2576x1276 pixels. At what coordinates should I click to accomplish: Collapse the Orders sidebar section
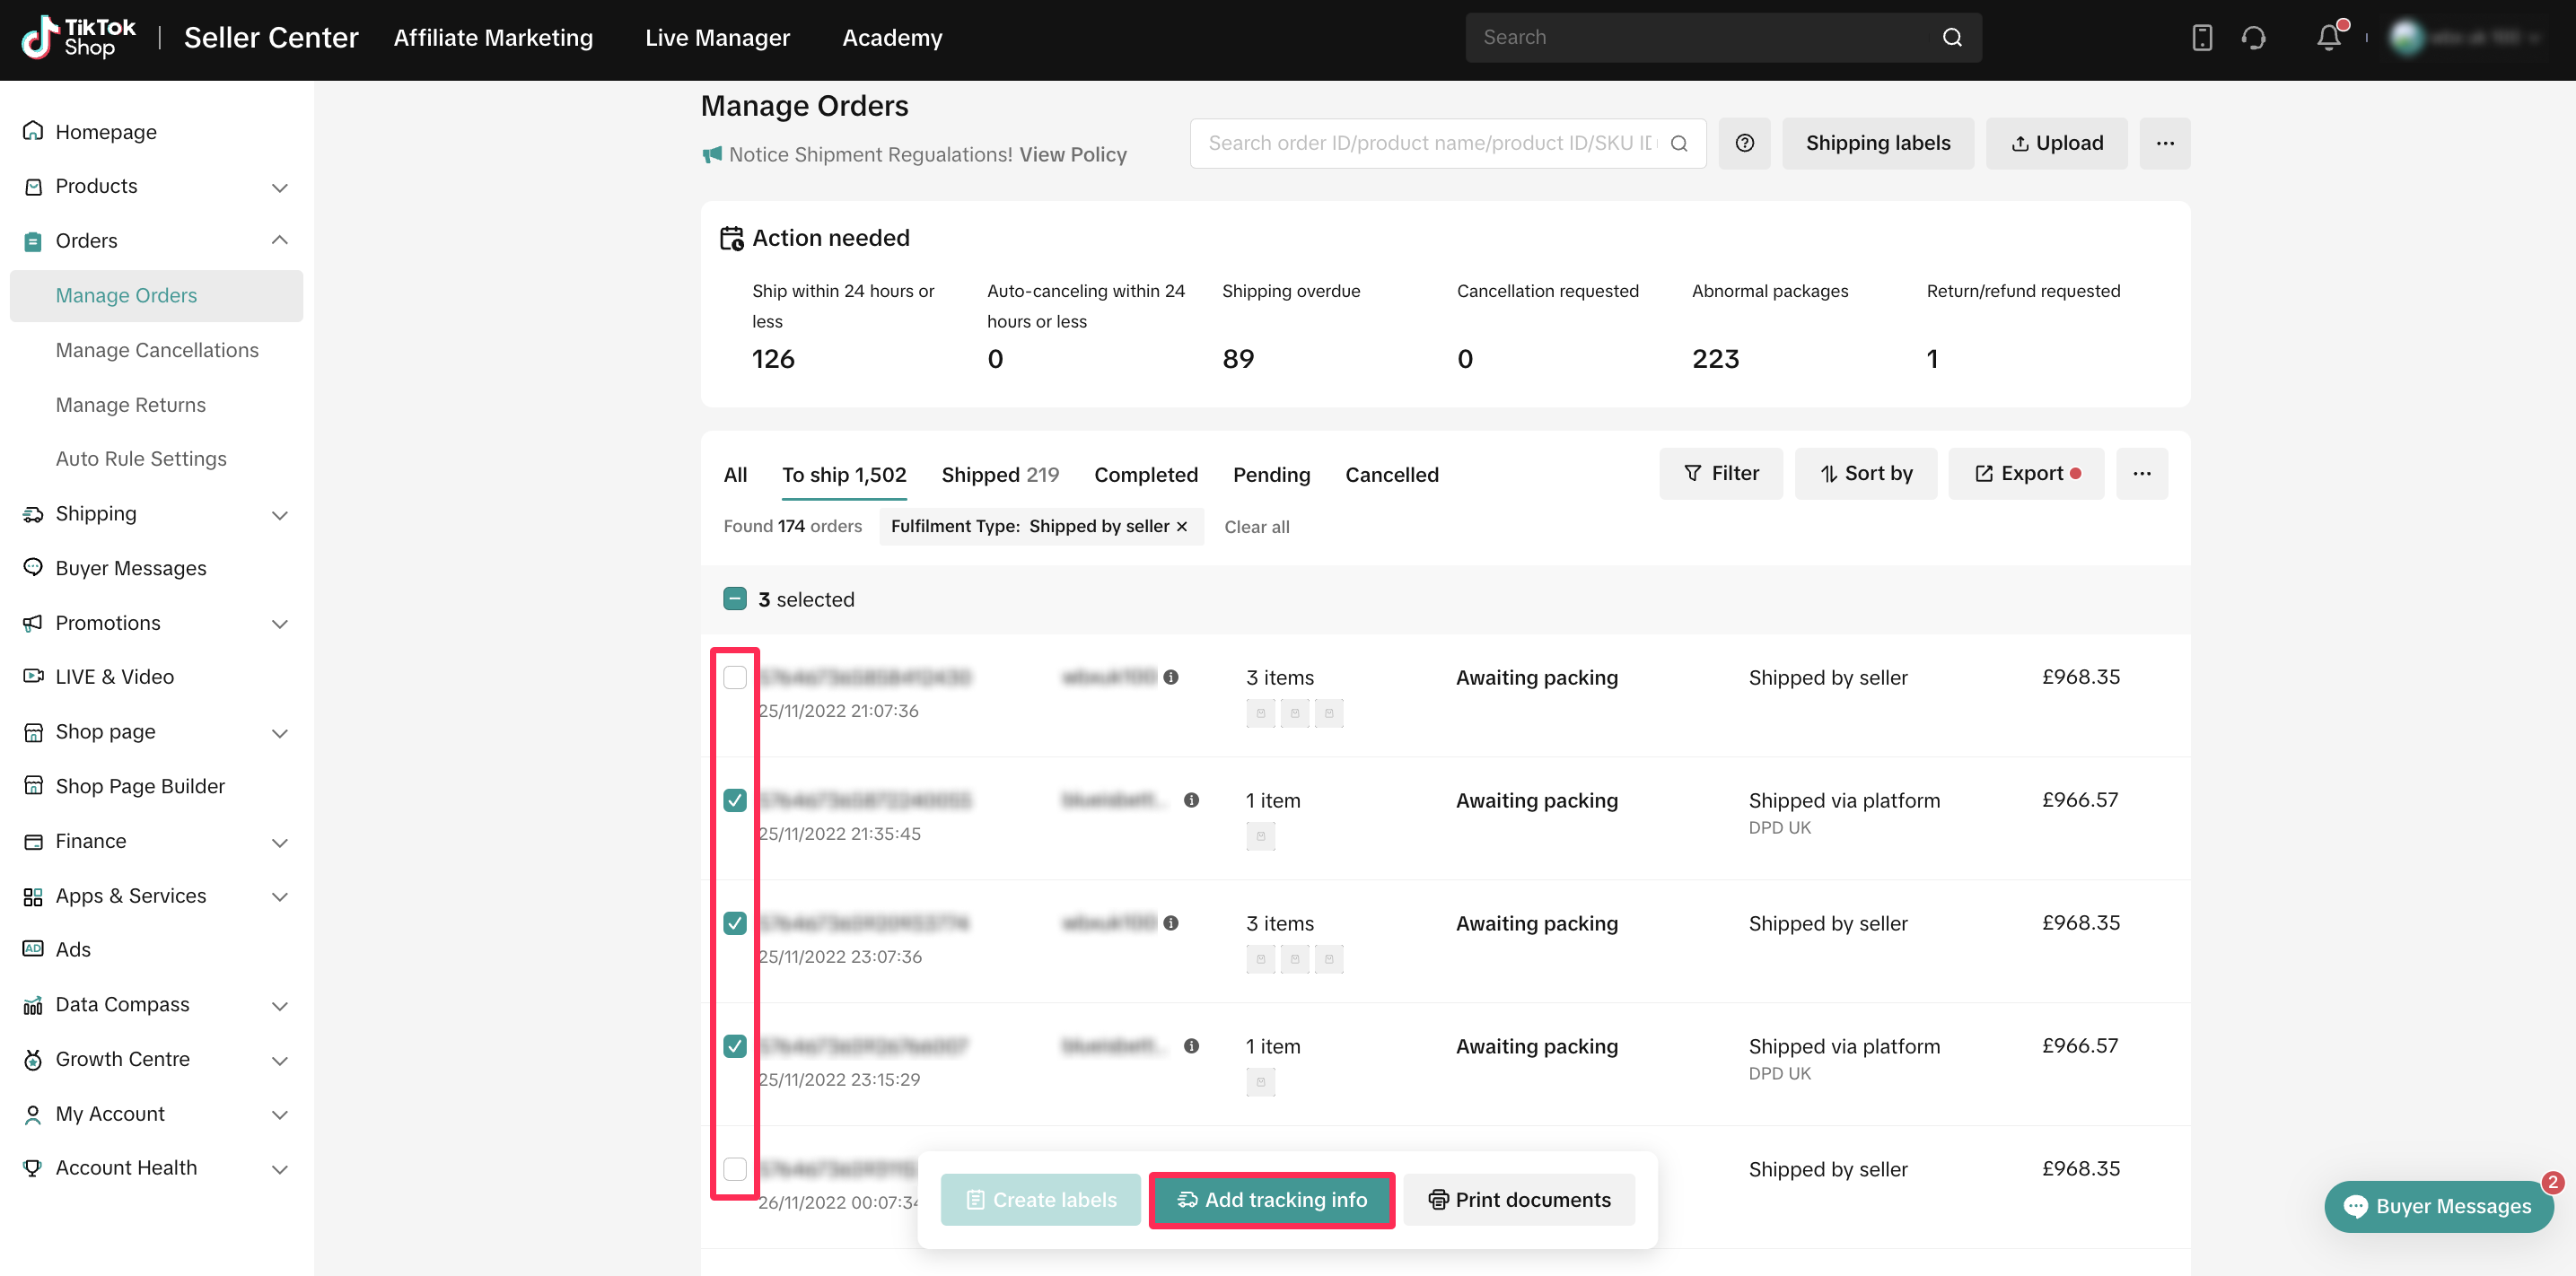(x=279, y=240)
